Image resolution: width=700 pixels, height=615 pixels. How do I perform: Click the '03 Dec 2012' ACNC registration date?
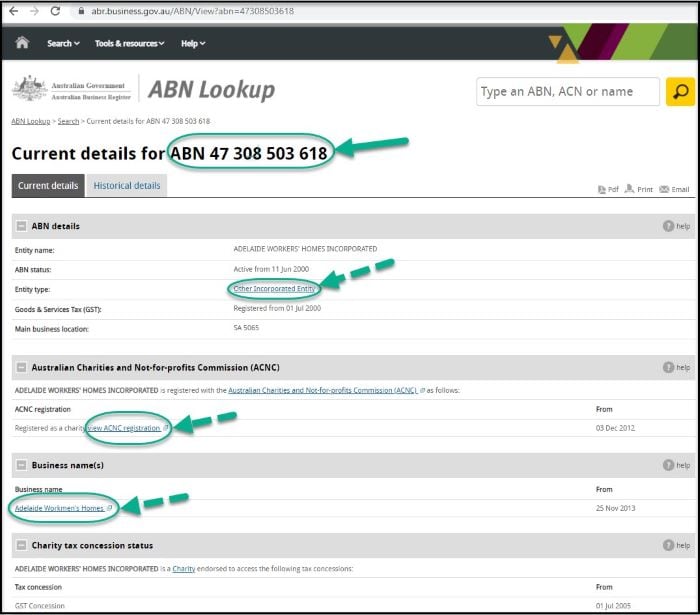pyautogui.click(x=615, y=428)
